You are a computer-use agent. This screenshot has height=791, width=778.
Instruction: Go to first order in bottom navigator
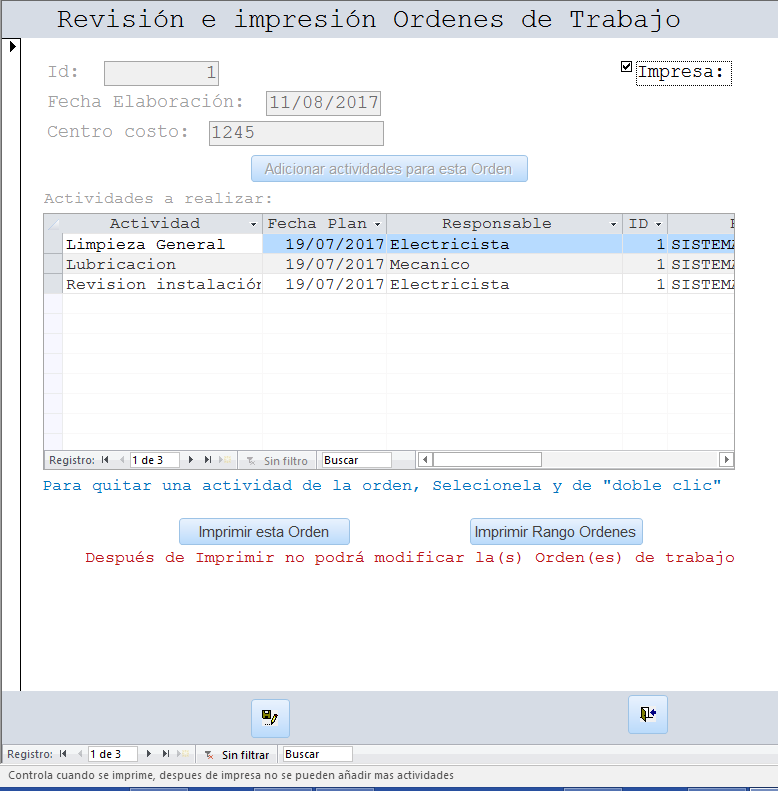64,754
